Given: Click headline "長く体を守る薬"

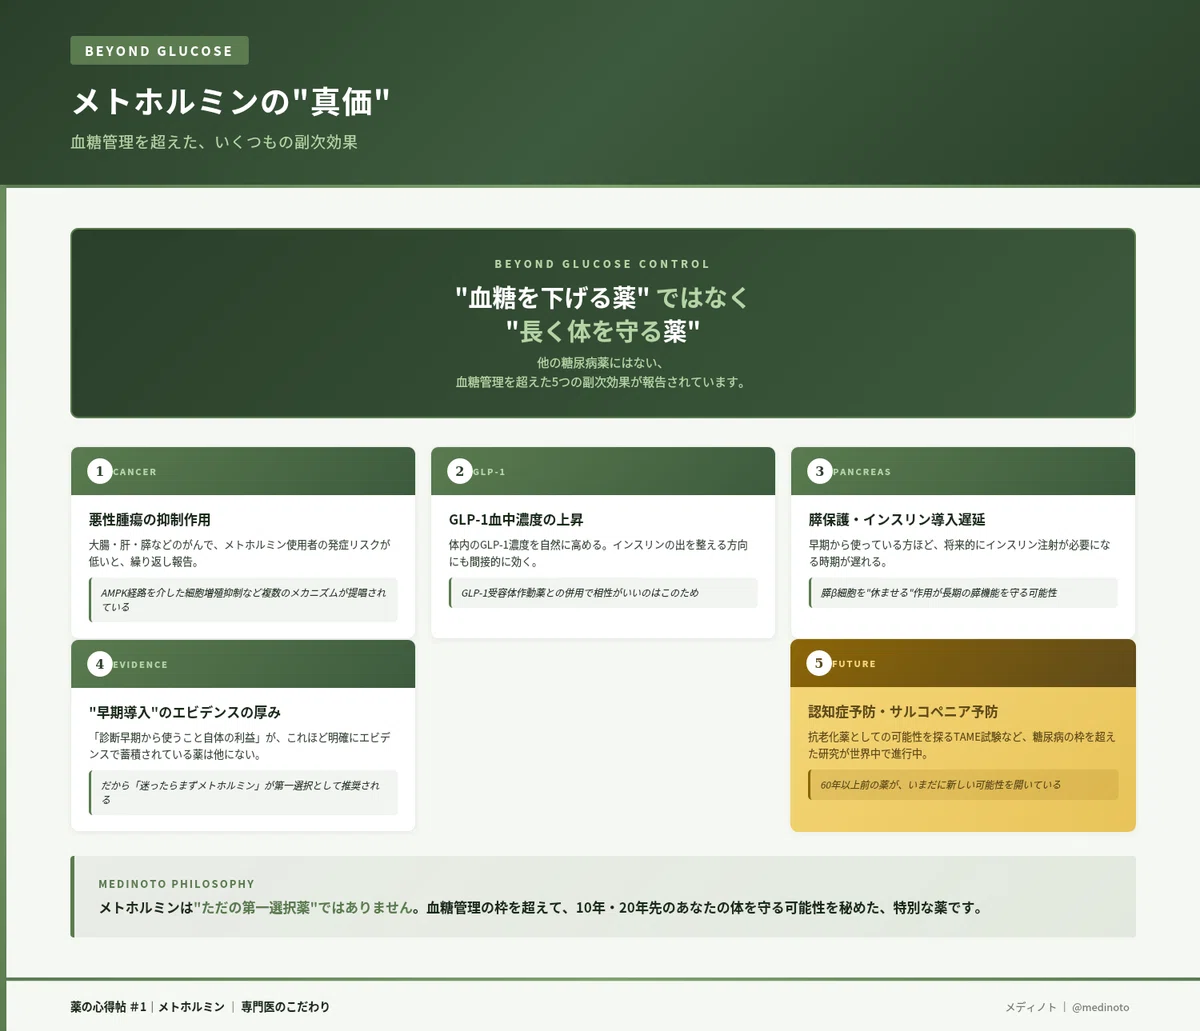Looking at the screenshot, I should tap(602, 331).
